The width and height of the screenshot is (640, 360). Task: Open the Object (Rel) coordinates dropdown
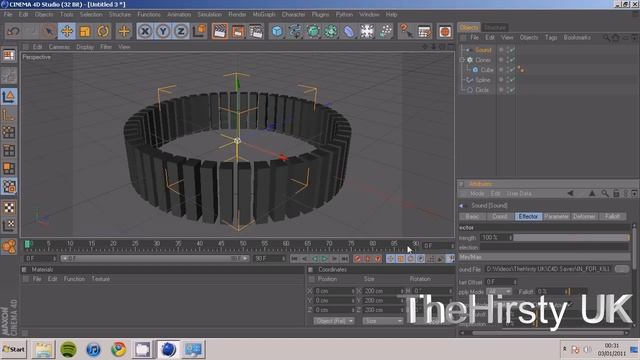click(x=334, y=321)
